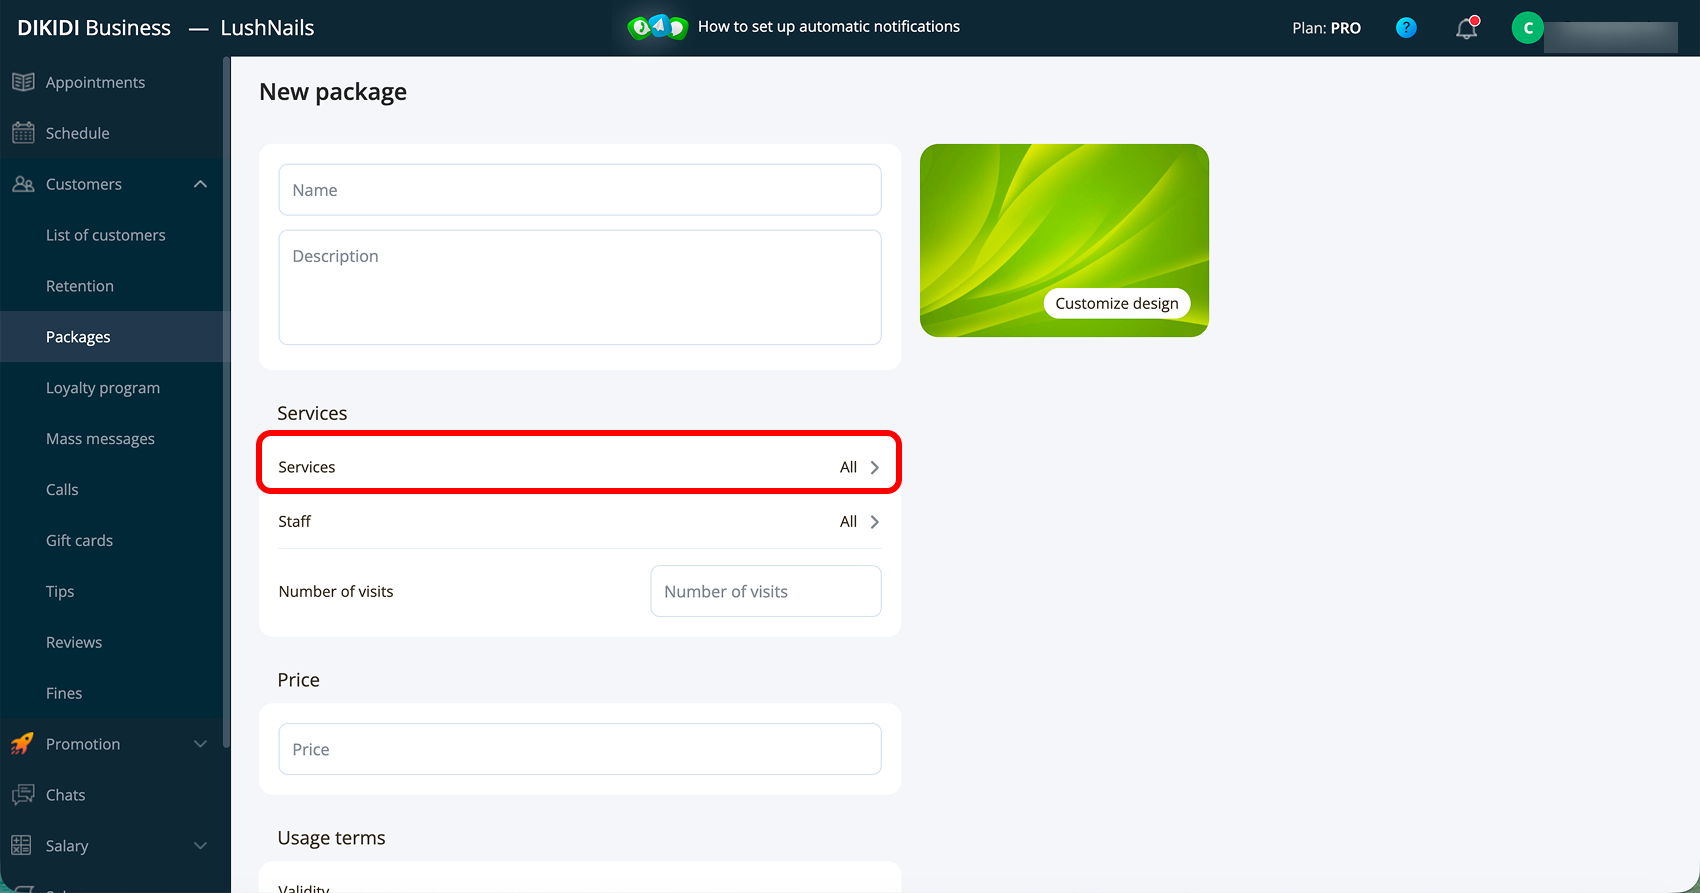Click the Promotion rocket icon
The image size is (1700, 893).
(x=23, y=744)
